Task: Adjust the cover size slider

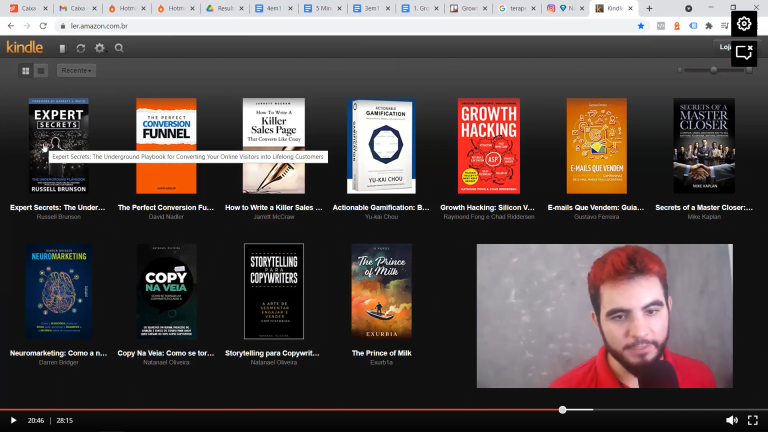Action: tap(713, 70)
